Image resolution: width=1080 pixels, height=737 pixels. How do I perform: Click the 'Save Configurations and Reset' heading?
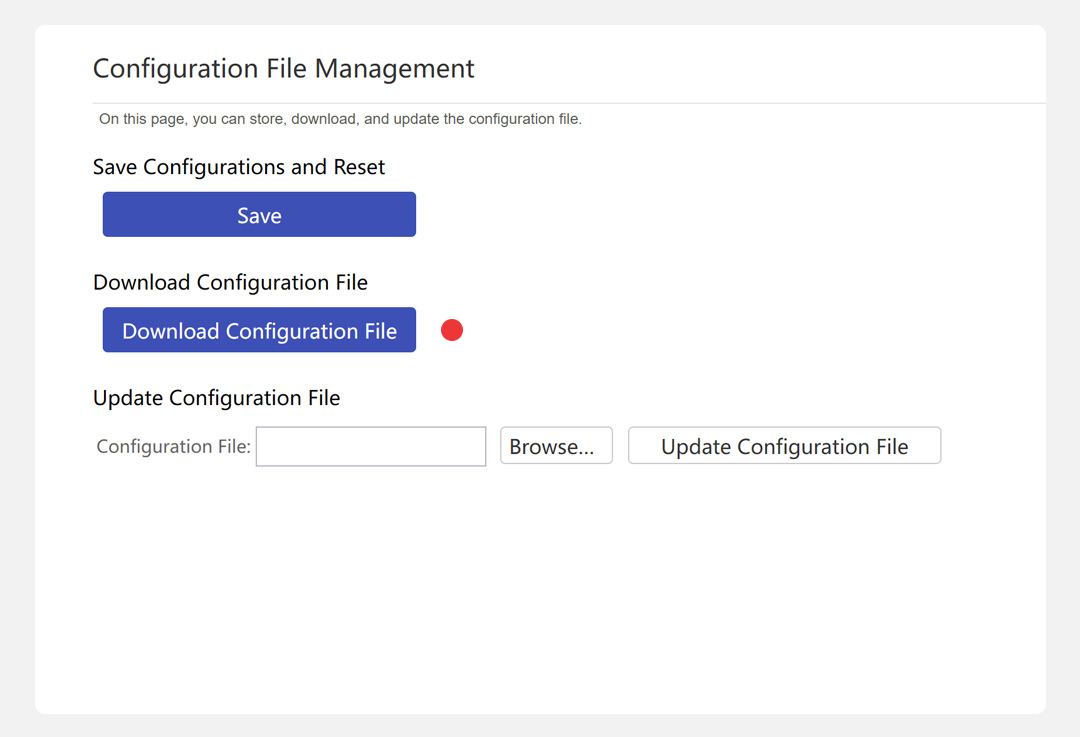(x=238, y=167)
